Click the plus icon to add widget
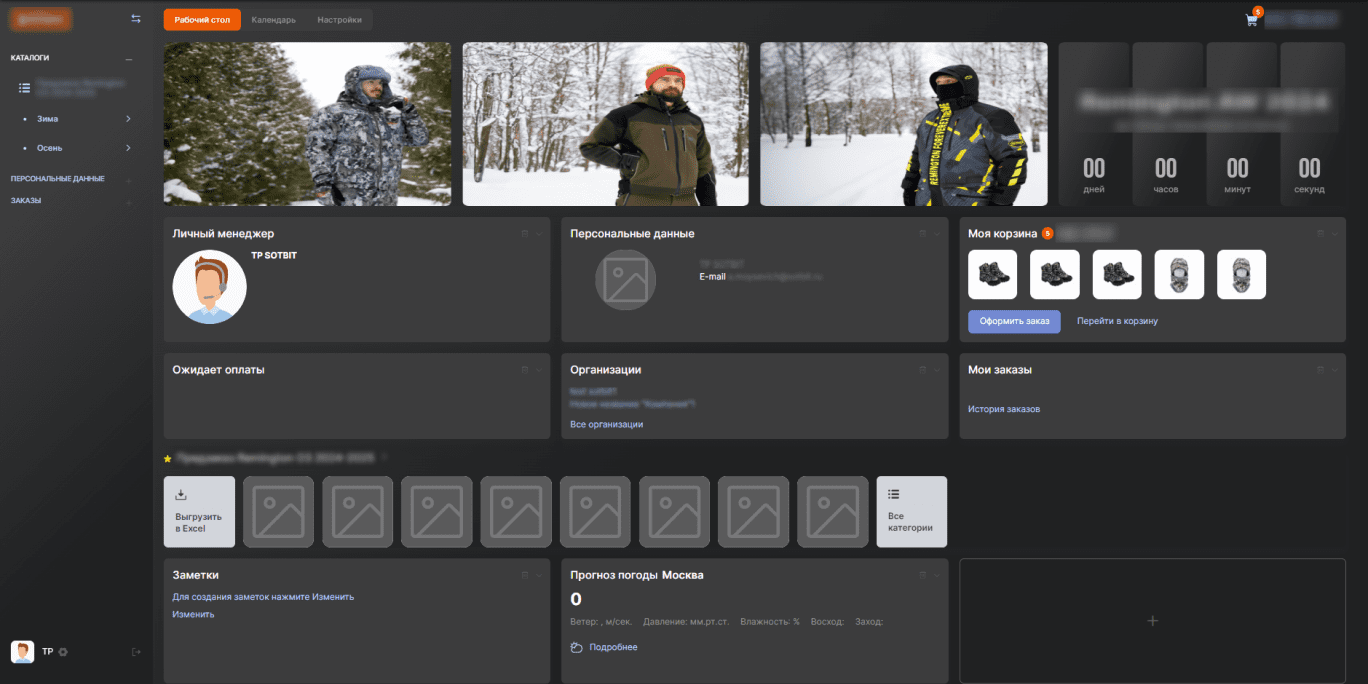 point(1152,621)
